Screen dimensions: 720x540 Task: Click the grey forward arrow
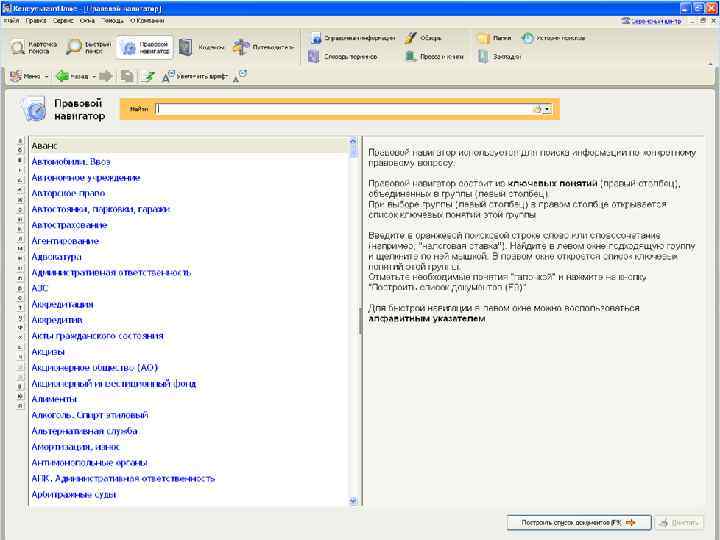click(x=106, y=76)
